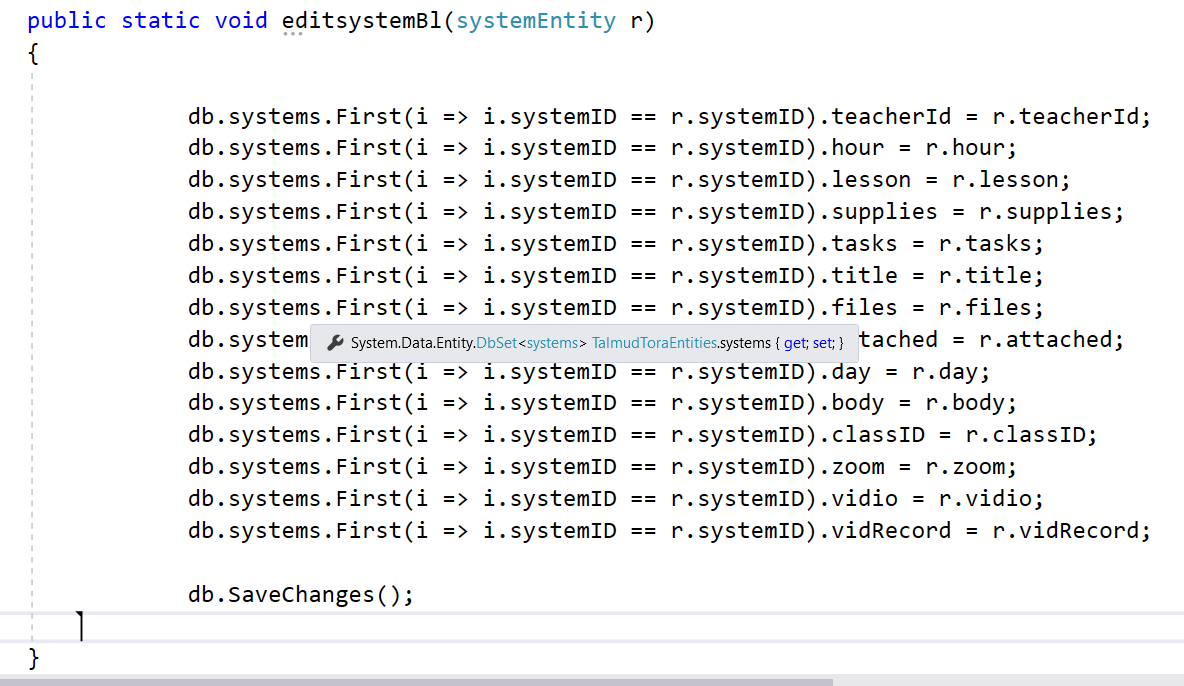This screenshot has width=1184, height=686.
Task: Click DbSet type link in tooltip
Action: pos(496,343)
